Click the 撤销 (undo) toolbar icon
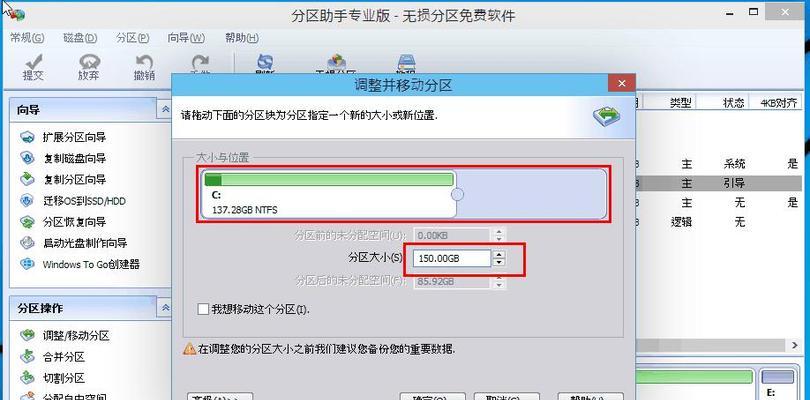Viewport: 810px width, 400px height. [x=144, y=67]
